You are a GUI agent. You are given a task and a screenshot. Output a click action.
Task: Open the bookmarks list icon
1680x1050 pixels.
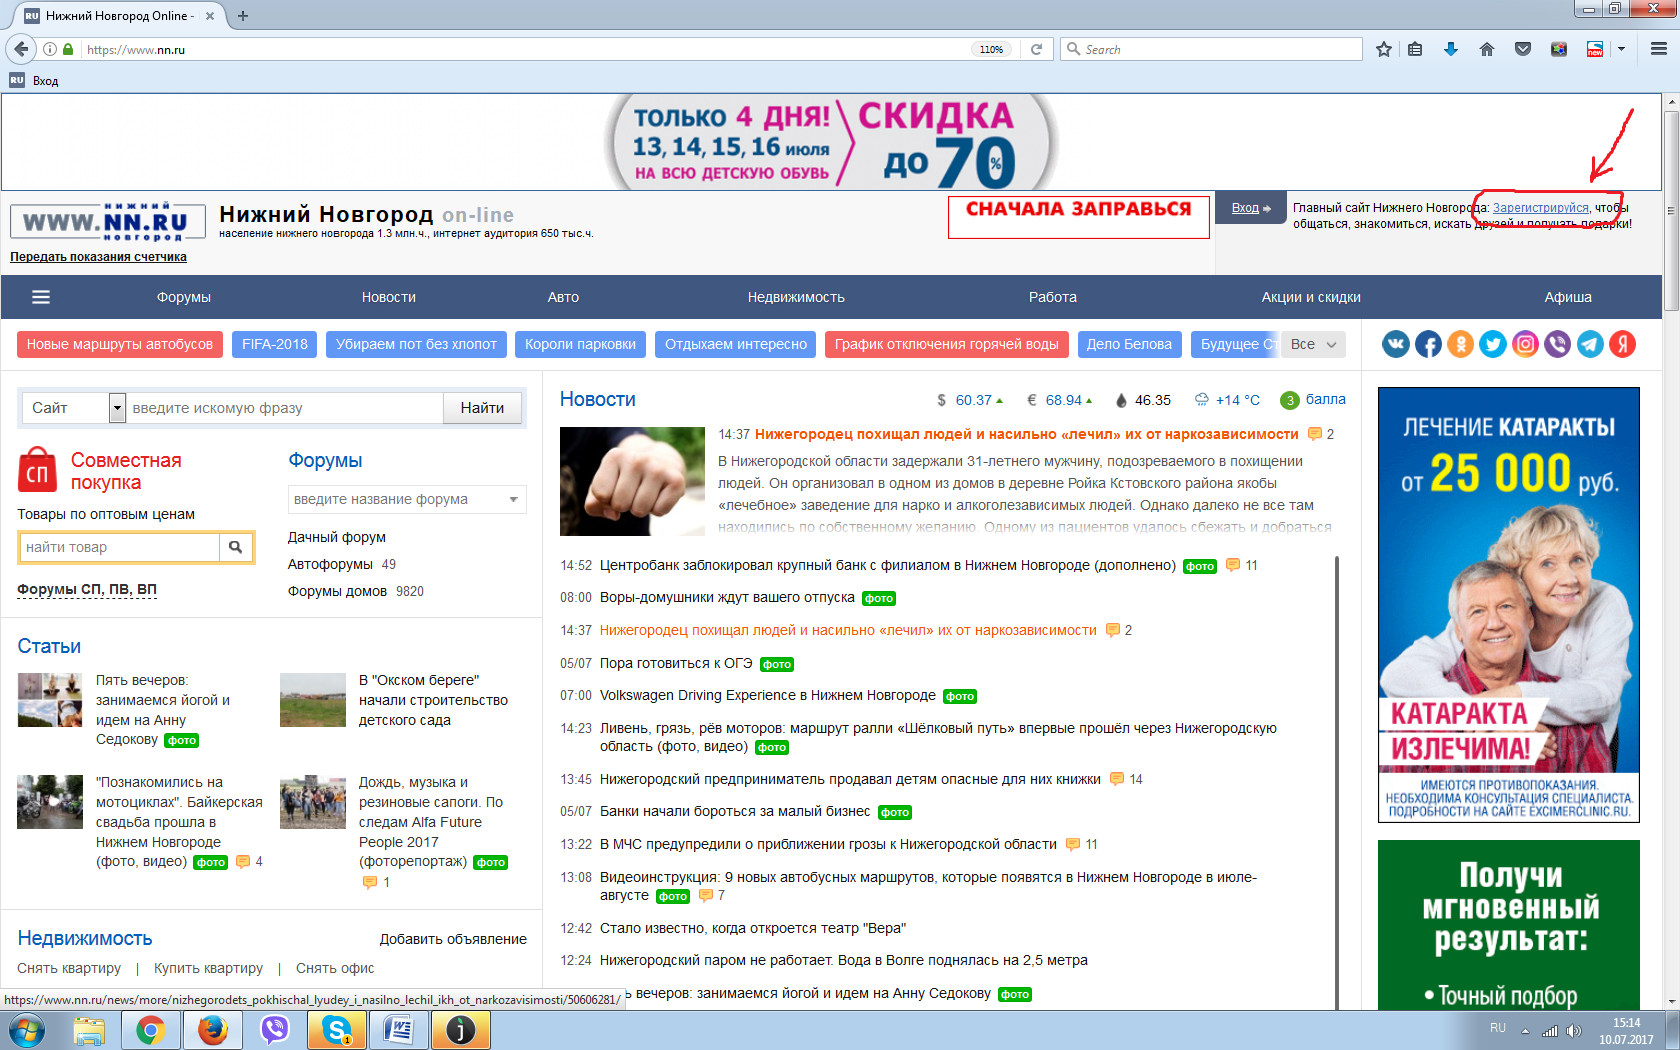pyautogui.click(x=1415, y=49)
